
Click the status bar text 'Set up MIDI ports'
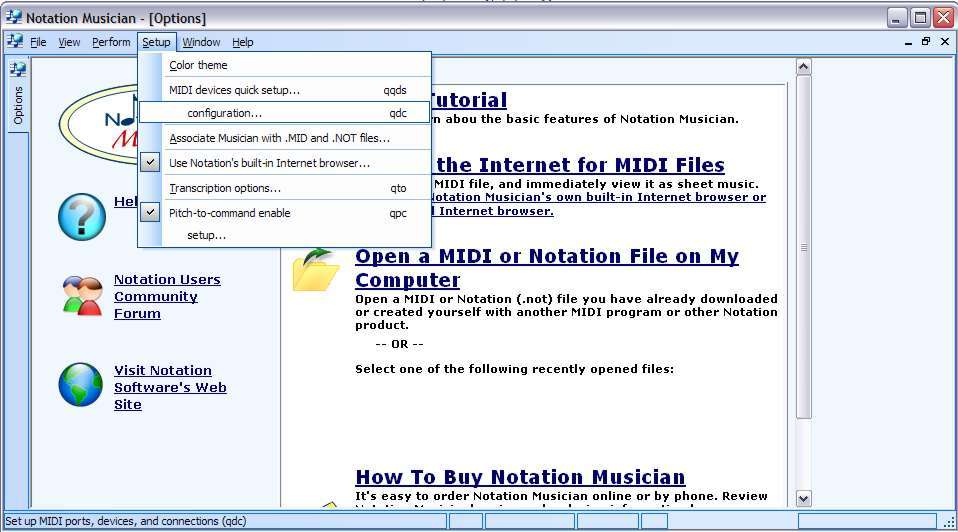(126, 521)
